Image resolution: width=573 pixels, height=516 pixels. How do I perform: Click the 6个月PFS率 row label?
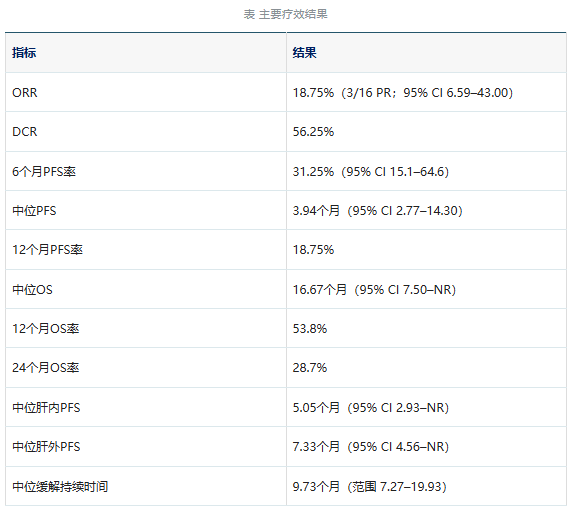point(44,171)
